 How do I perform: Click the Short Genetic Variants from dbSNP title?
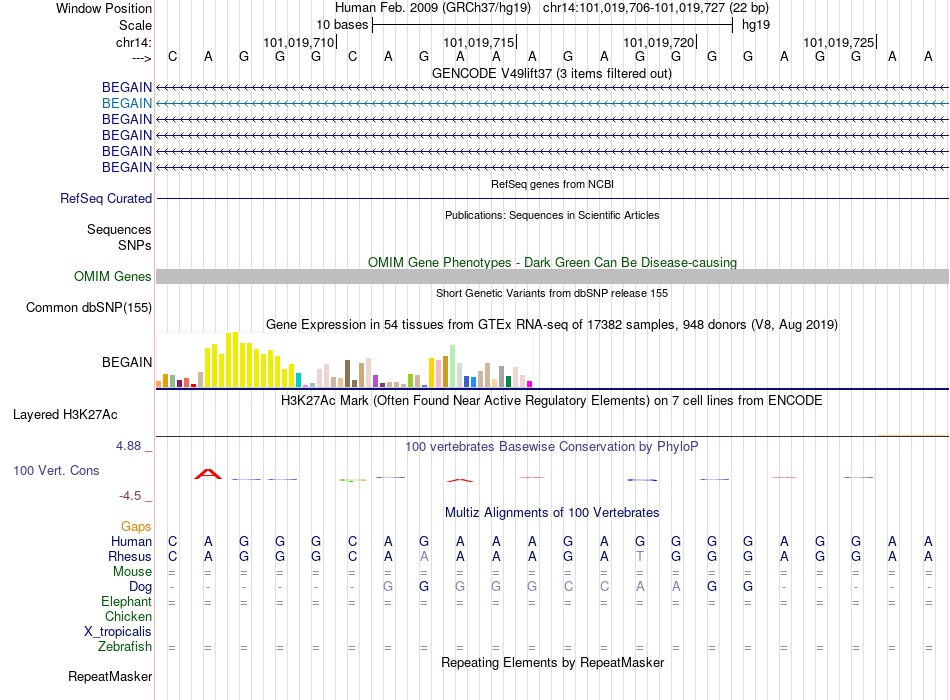552,293
